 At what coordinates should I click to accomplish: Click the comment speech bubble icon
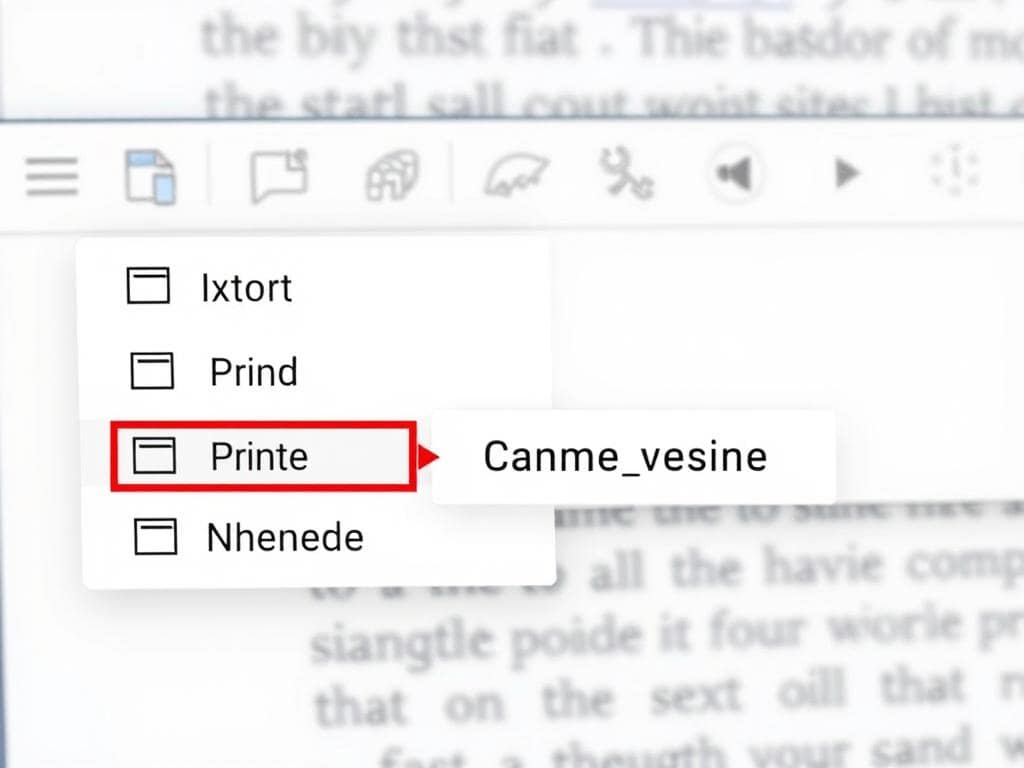coord(279,177)
